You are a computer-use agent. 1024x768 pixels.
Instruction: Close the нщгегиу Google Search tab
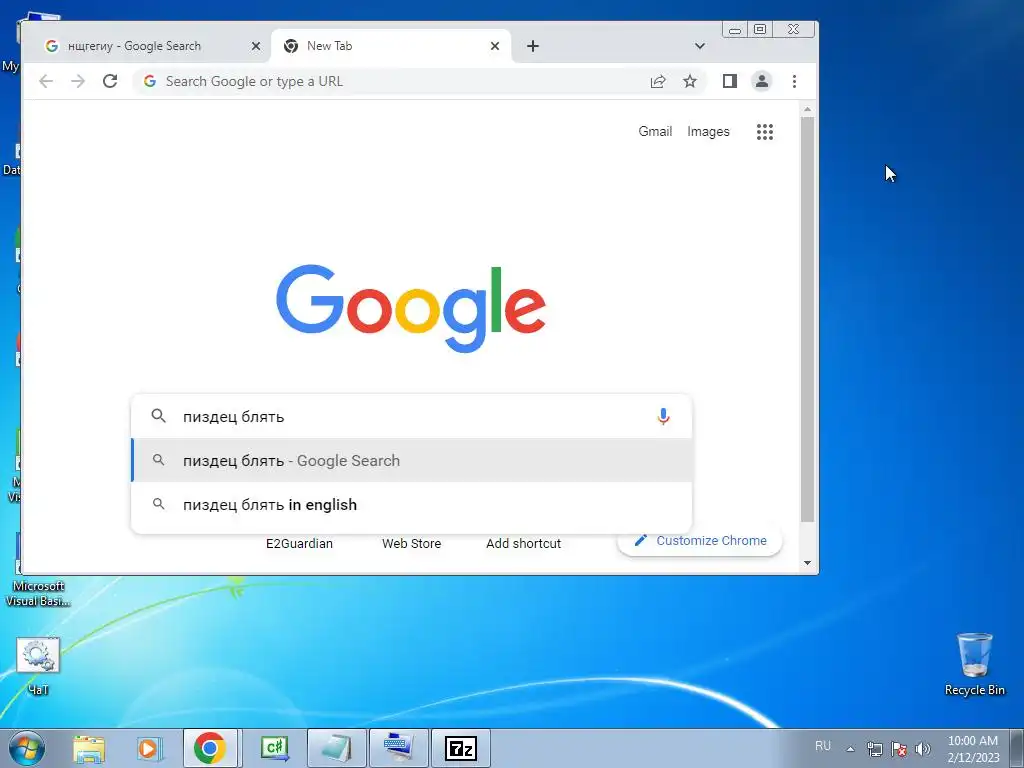(x=256, y=46)
